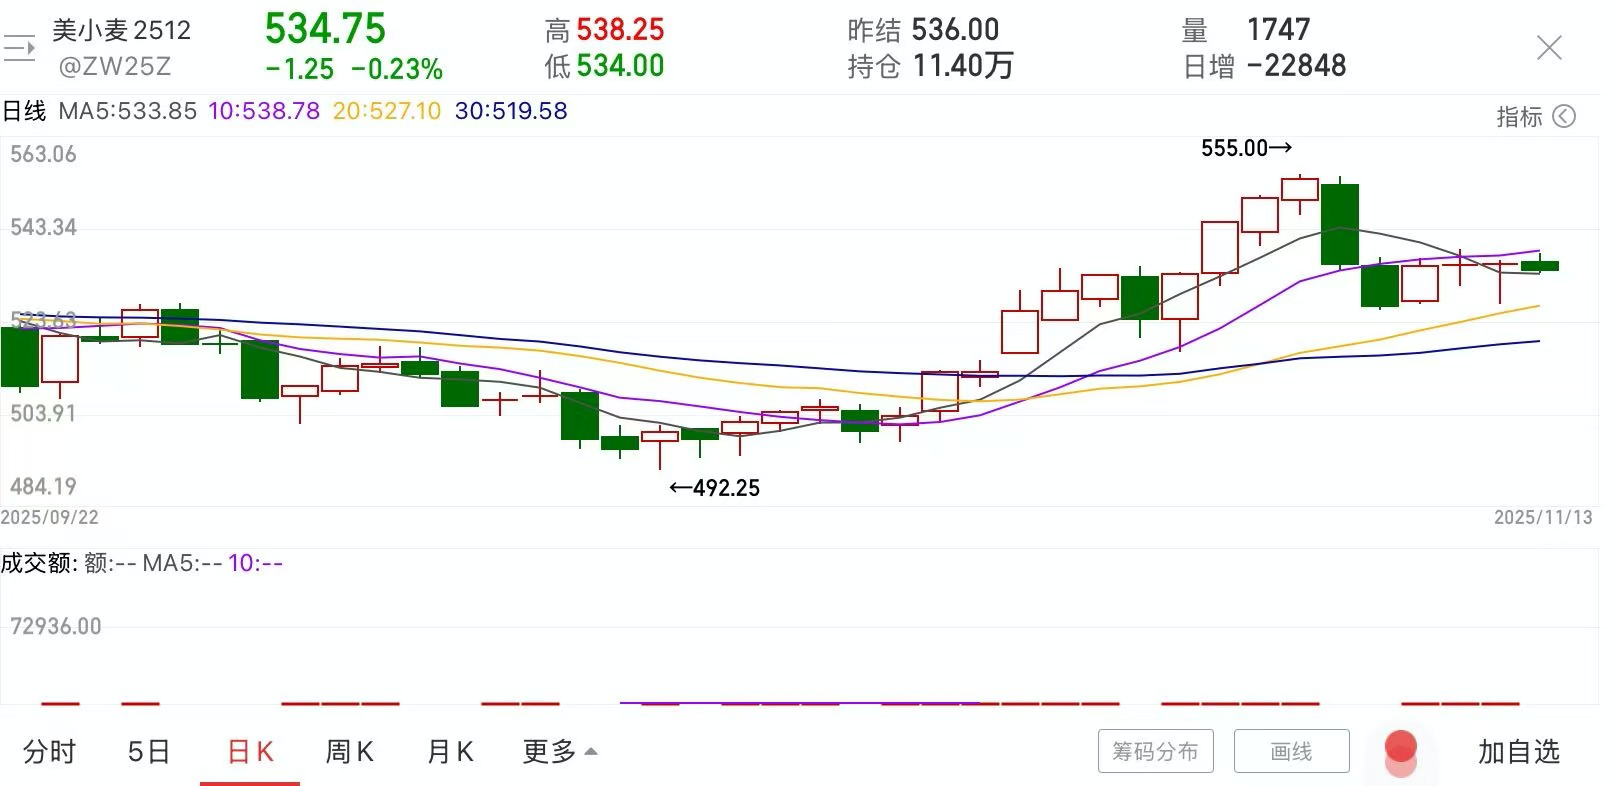The width and height of the screenshot is (1608, 786).
Task: Open the contract list icon beside 美小麦 2512
Action: [x=19, y=47]
